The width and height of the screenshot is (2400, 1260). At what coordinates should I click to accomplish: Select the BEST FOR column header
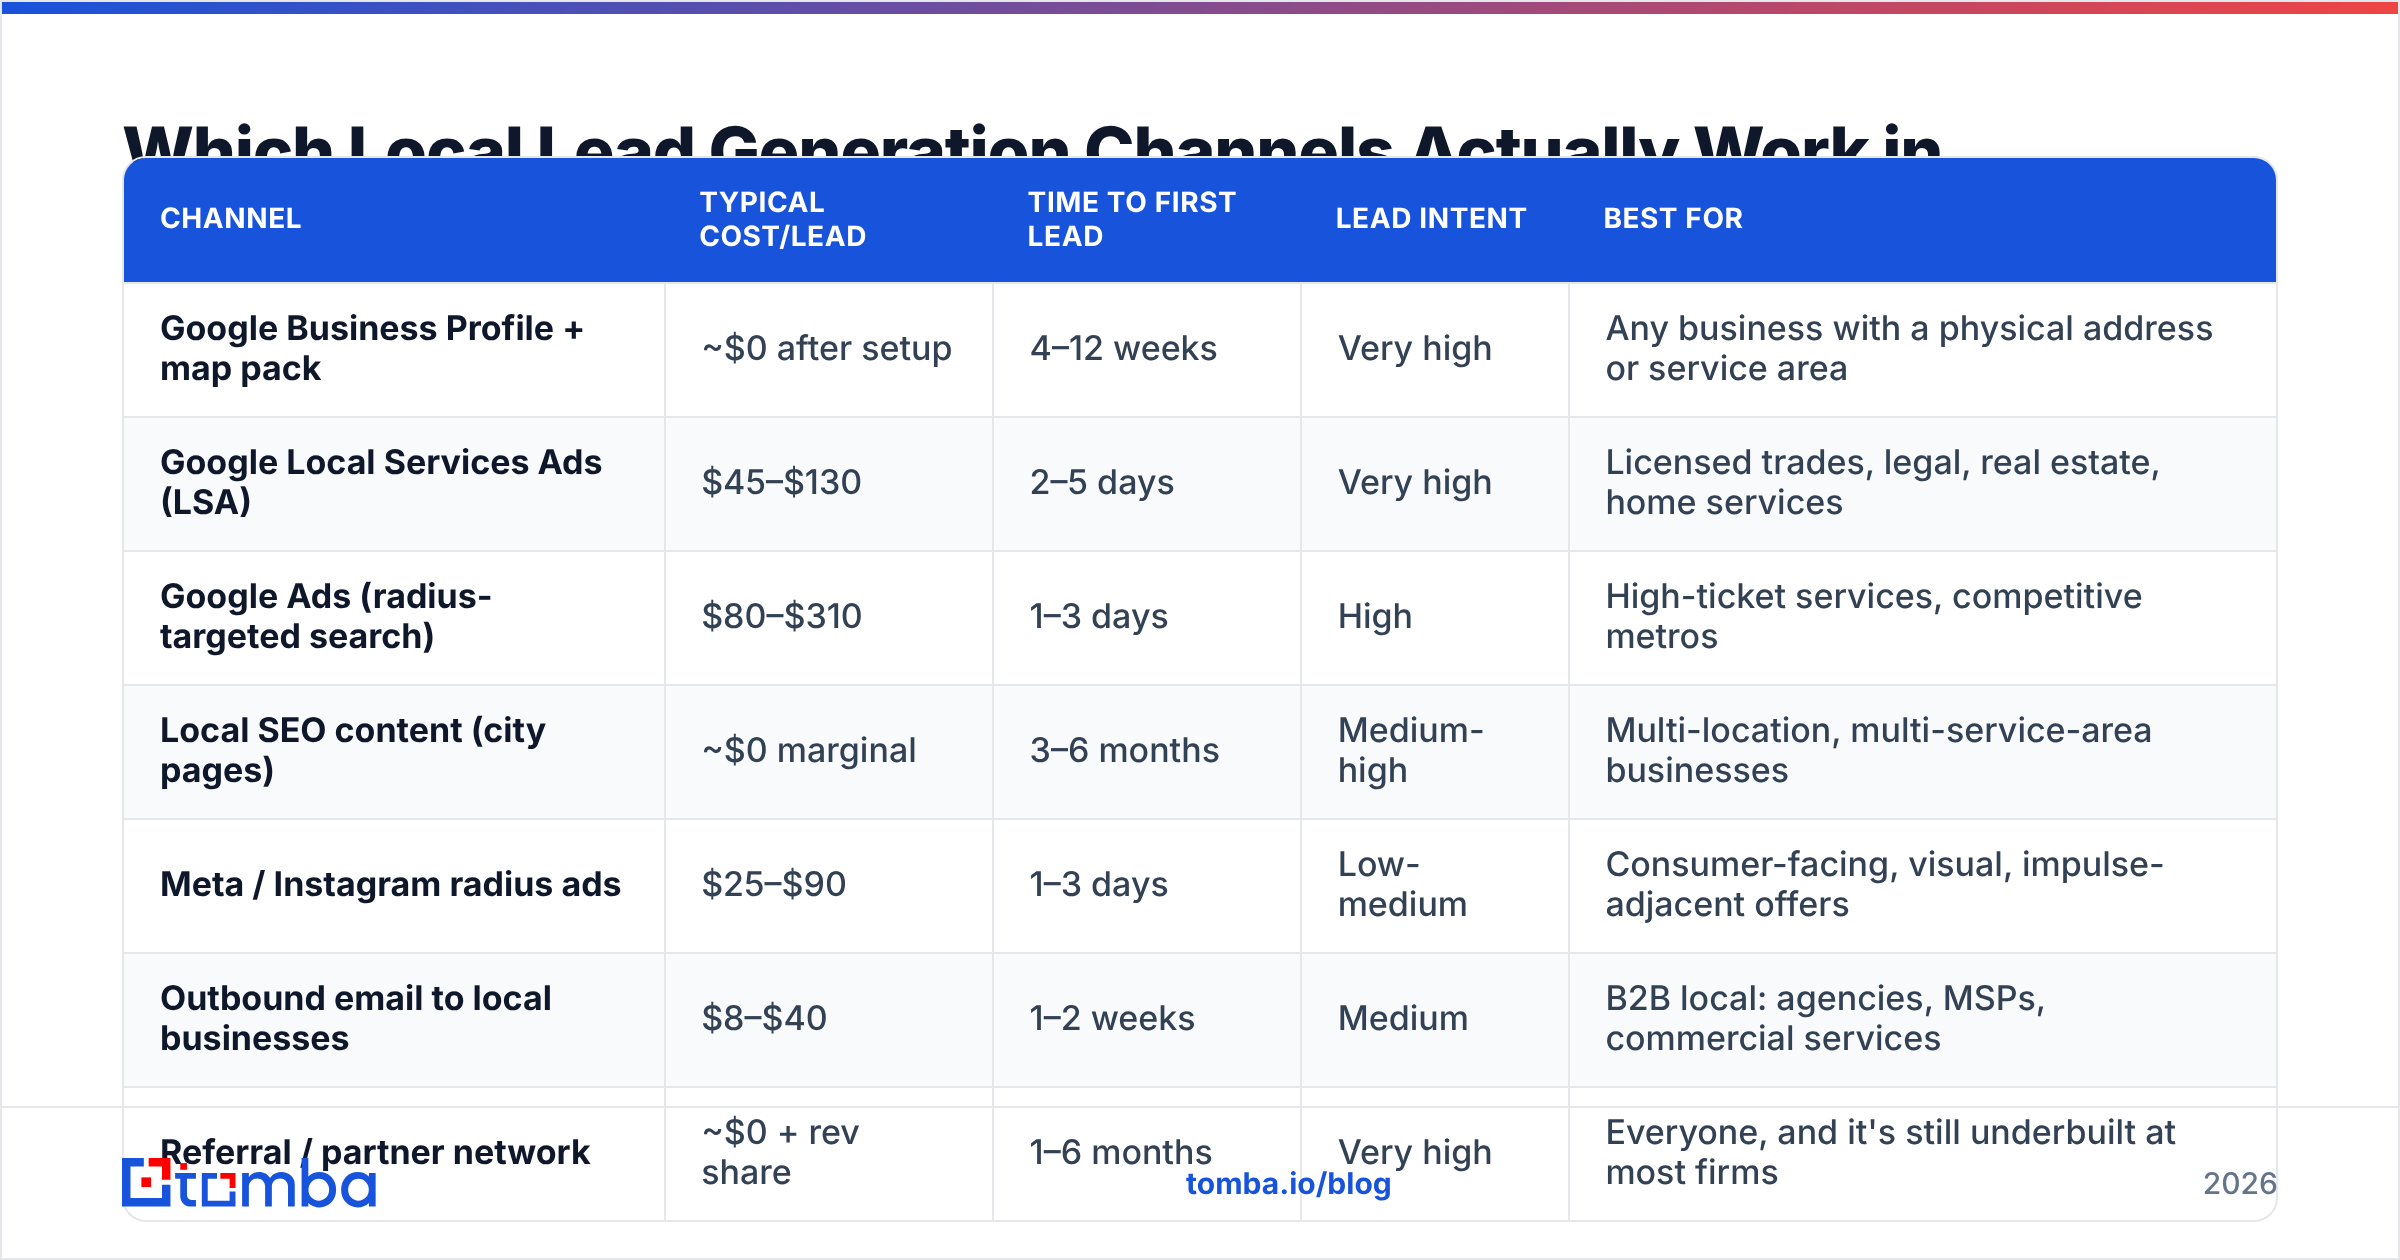coord(1673,218)
